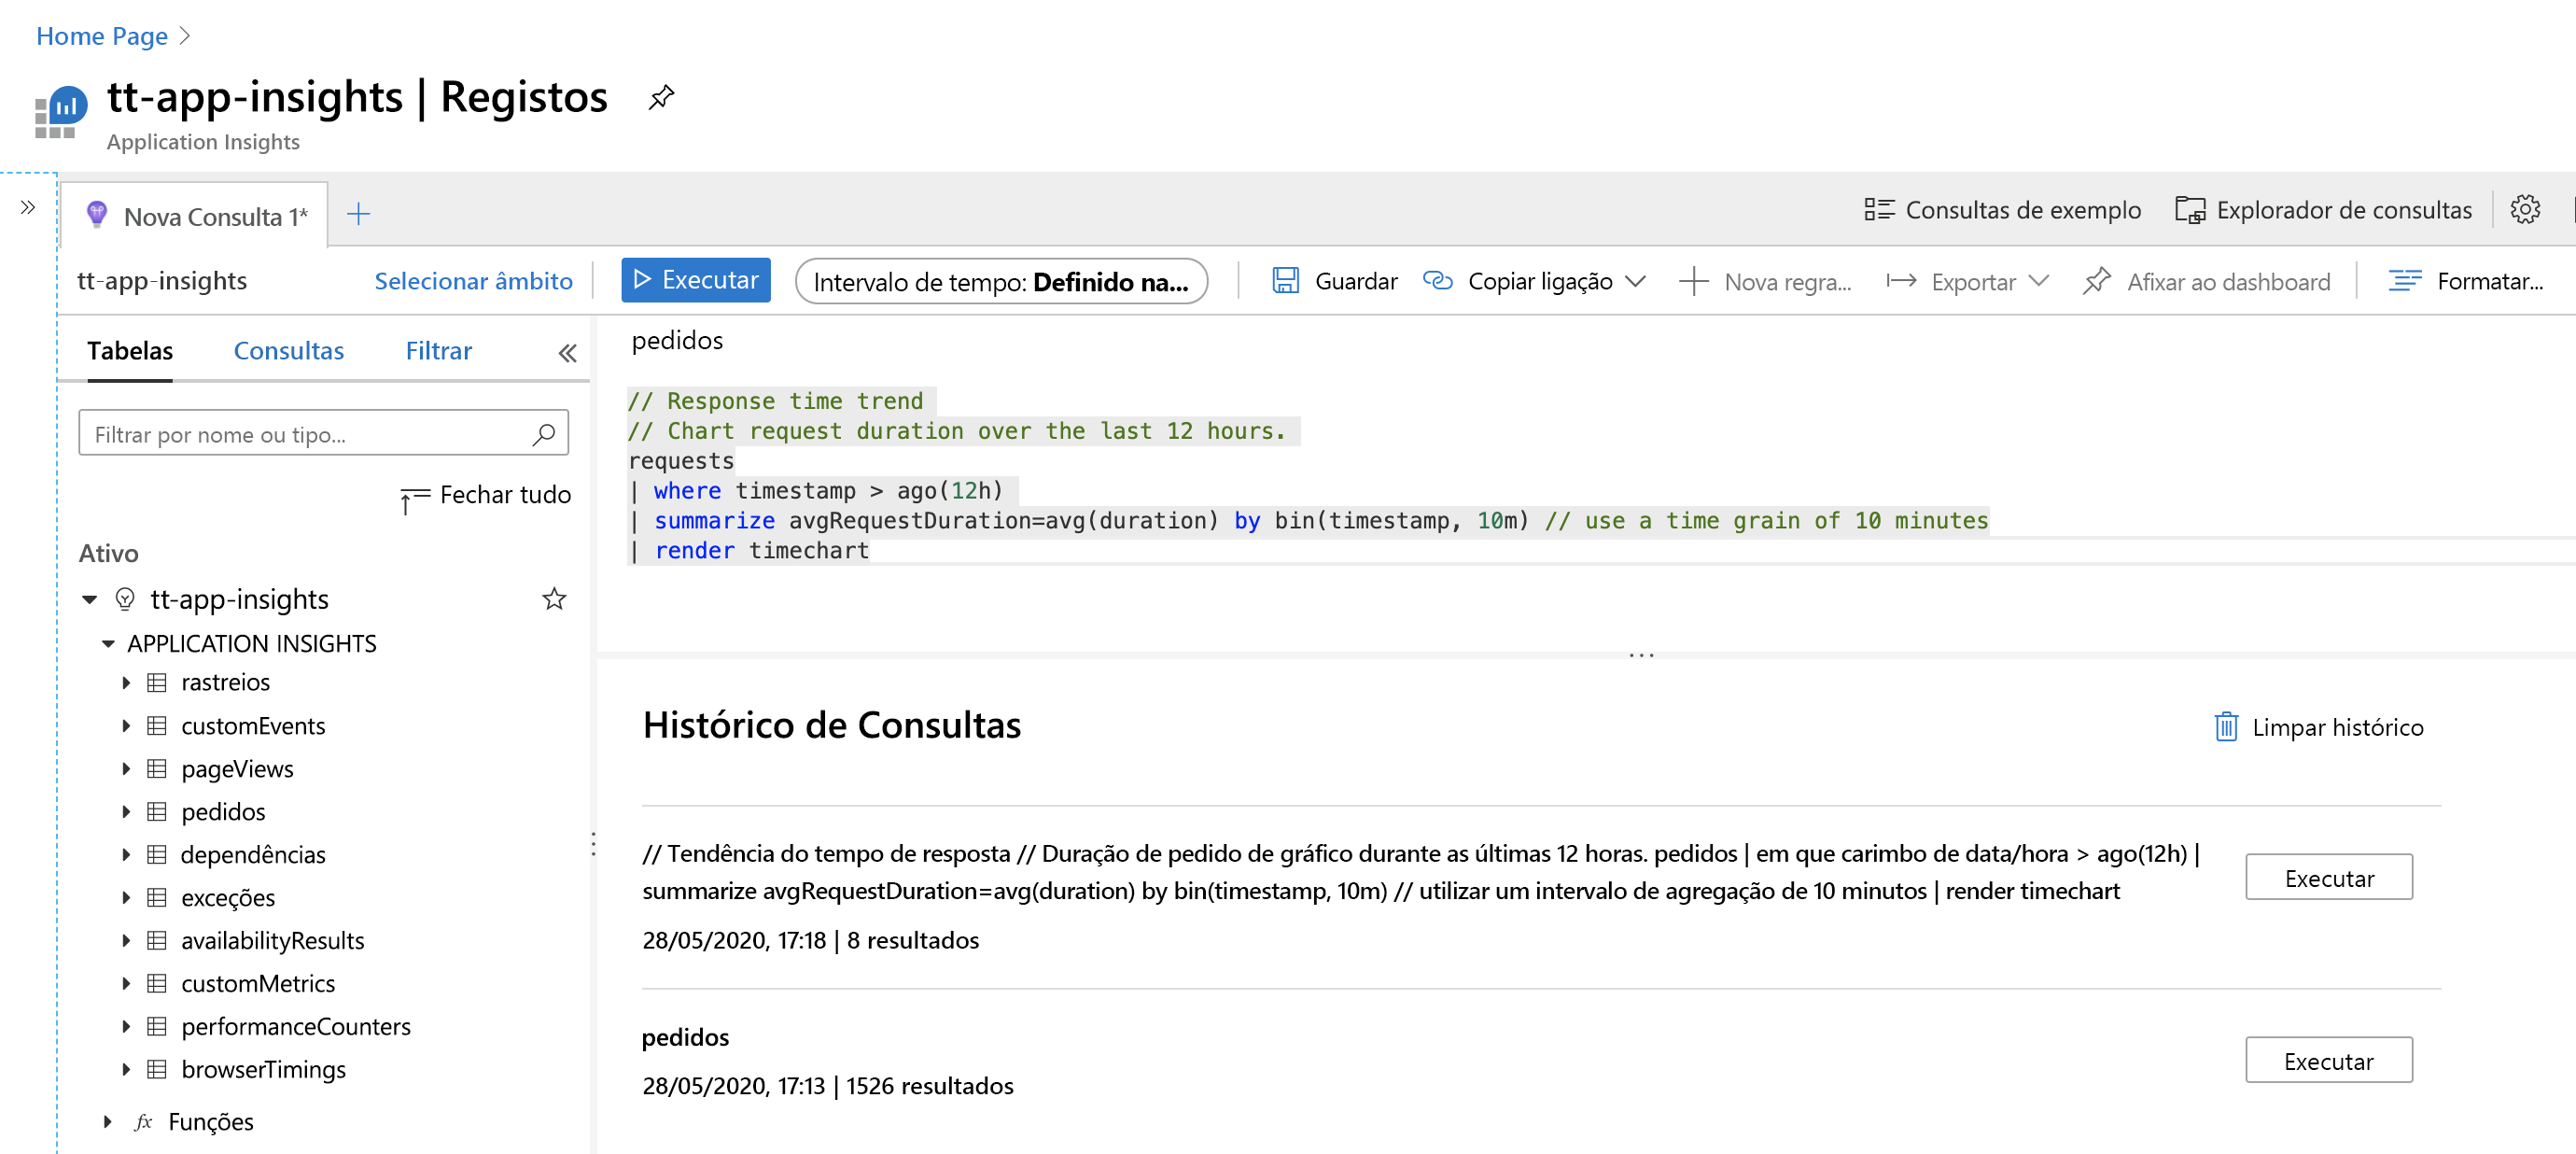
Task: Click the tt-app-insights lightbulb tree icon
Action: tap(125, 599)
